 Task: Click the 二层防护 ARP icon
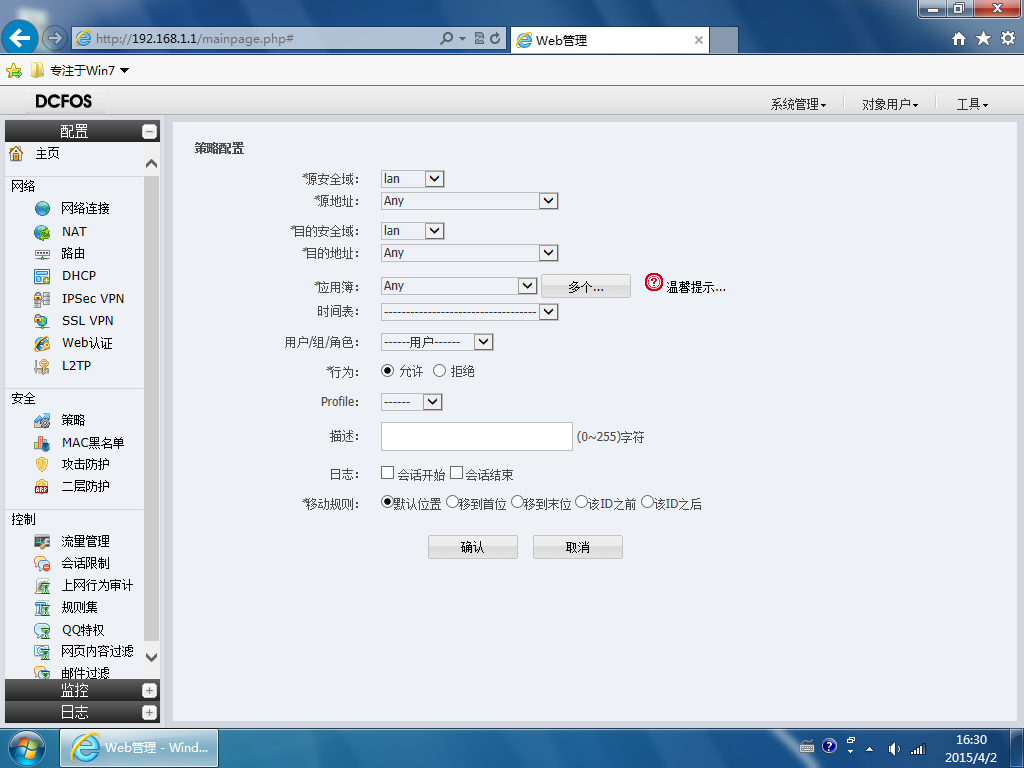pyautogui.click(x=42, y=487)
